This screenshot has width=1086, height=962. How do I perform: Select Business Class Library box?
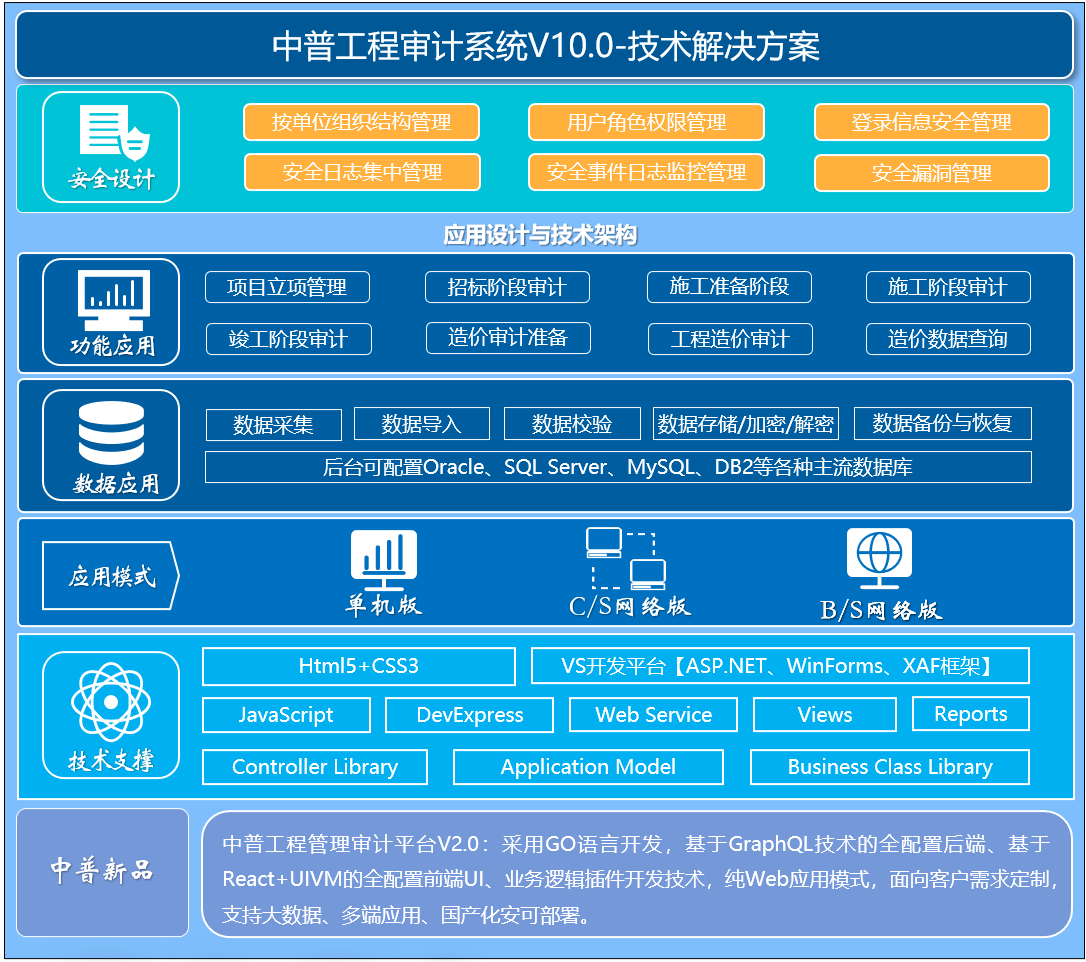tap(890, 767)
